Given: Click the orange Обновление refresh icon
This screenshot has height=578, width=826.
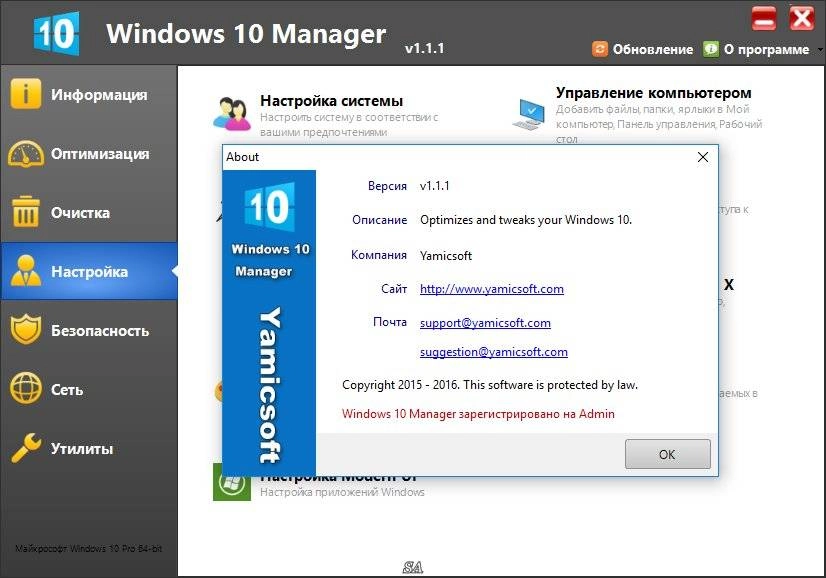Looking at the screenshot, I should pos(599,49).
